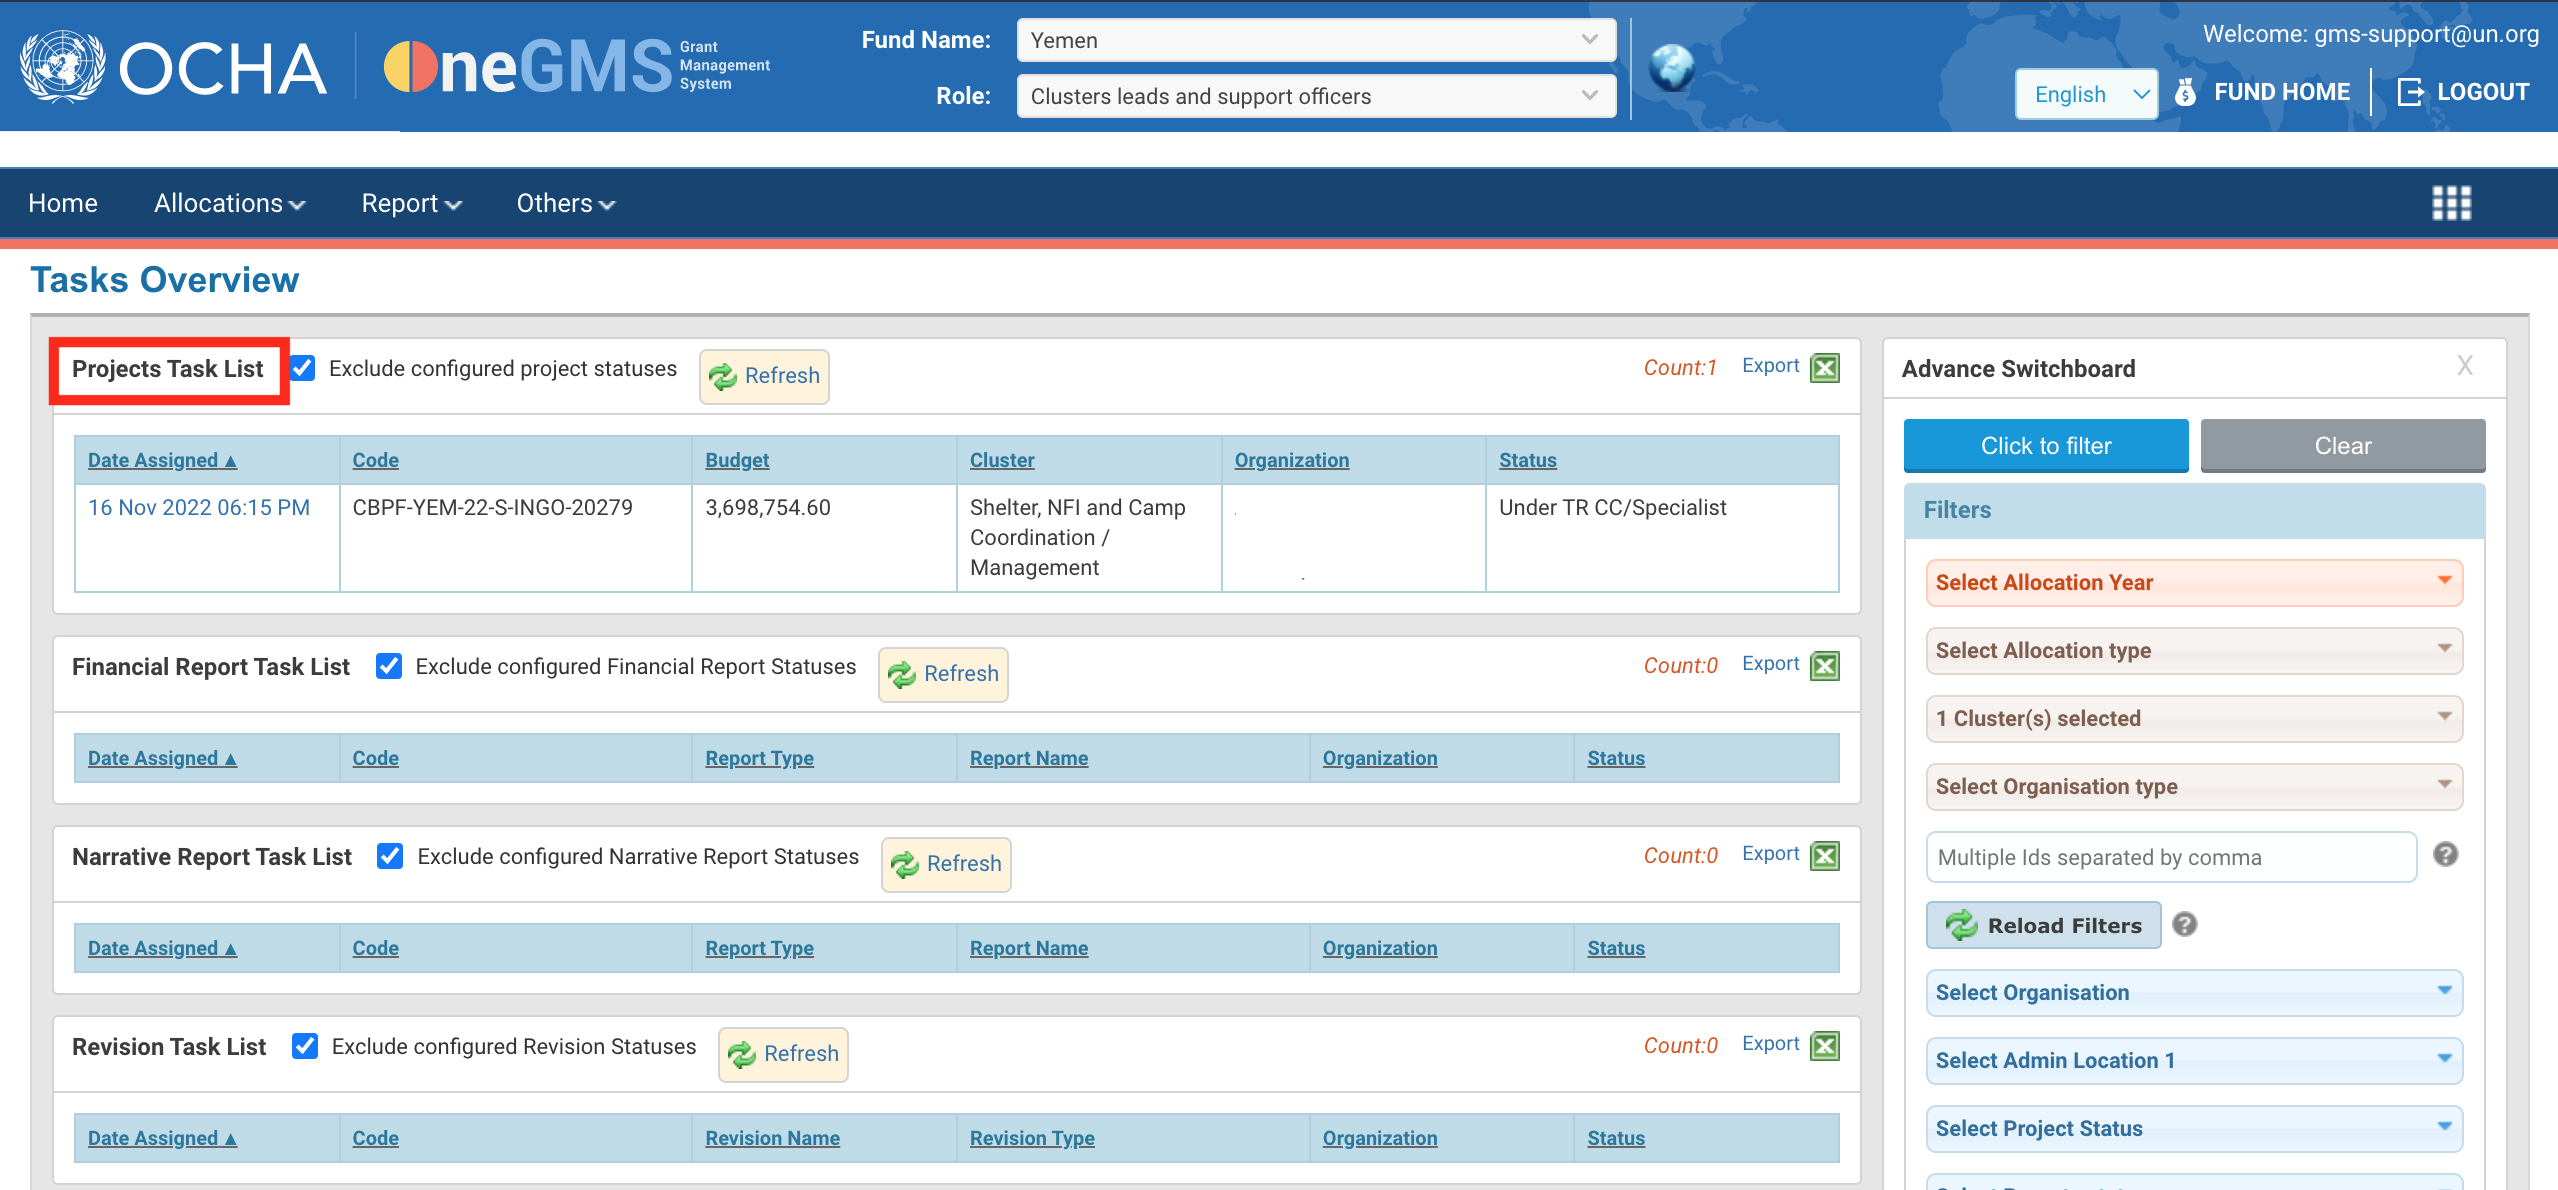This screenshot has height=1190, width=2558.
Task: Export the Revision Task List
Action: point(1770,1044)
